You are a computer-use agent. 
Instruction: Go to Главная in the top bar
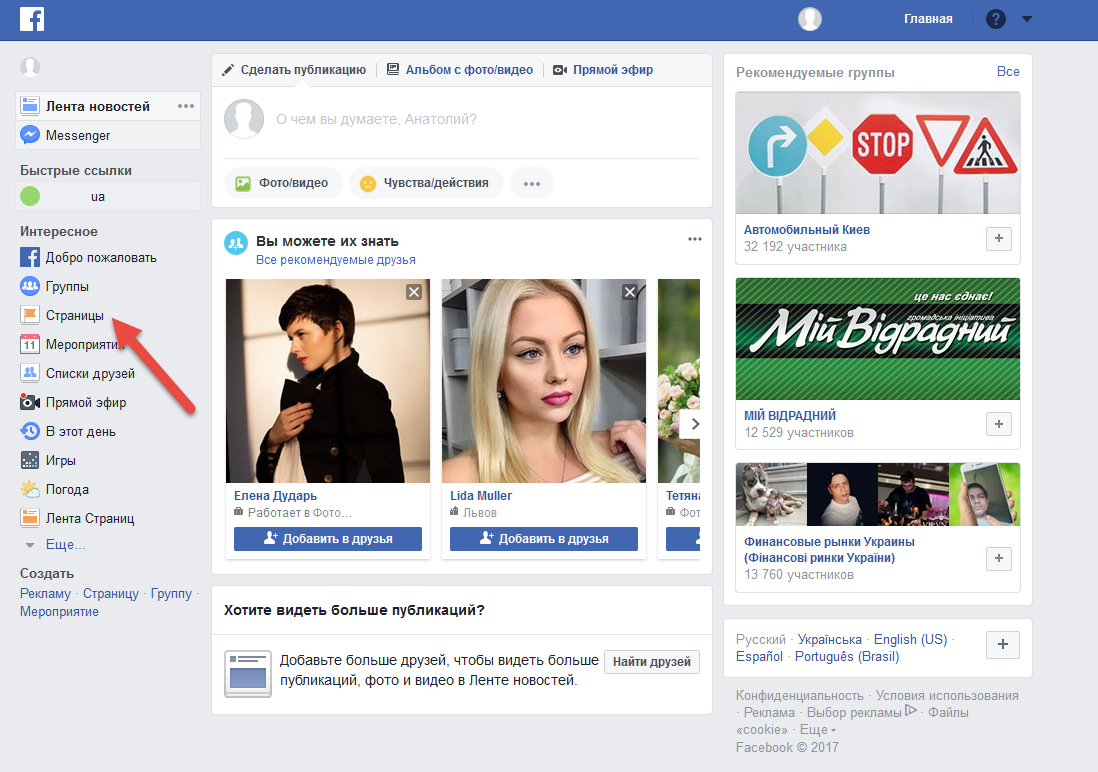[928, 19]
